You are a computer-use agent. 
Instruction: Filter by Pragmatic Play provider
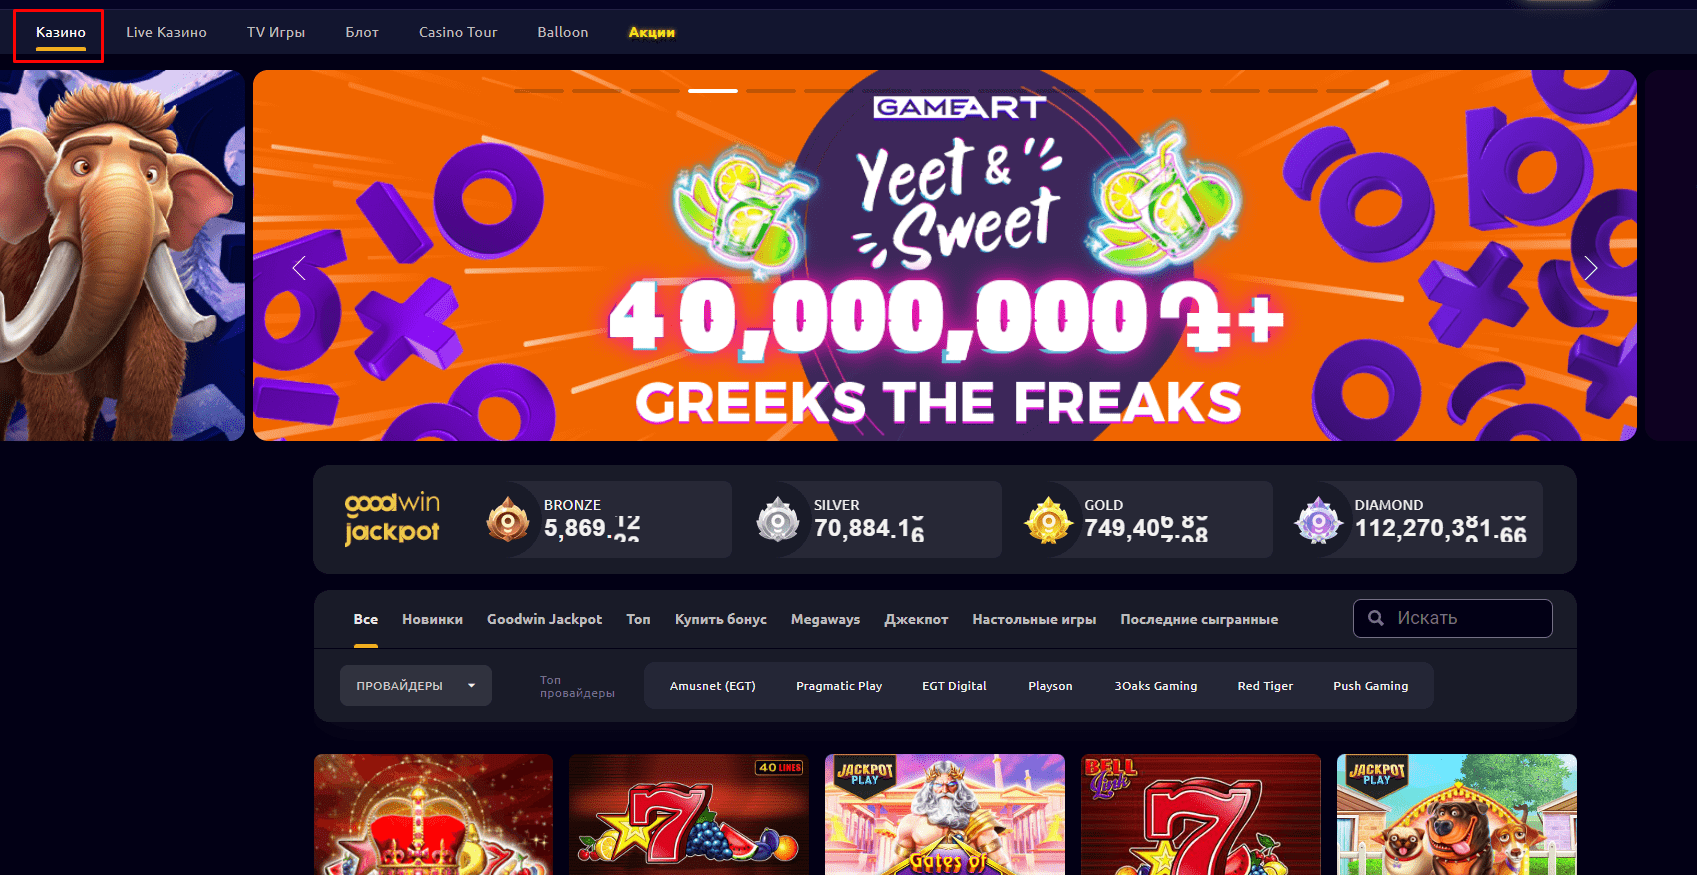pos(839,686)
